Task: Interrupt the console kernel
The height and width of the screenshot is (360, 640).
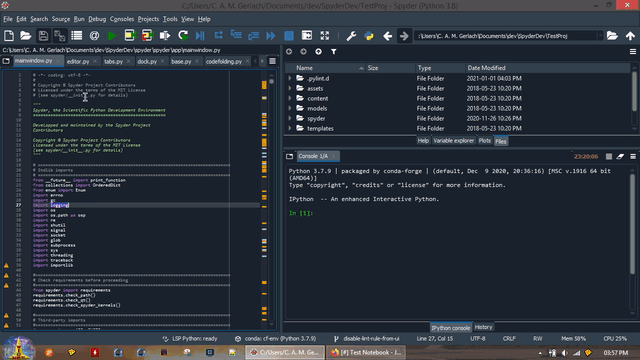Action: click(x=609, y=156)
